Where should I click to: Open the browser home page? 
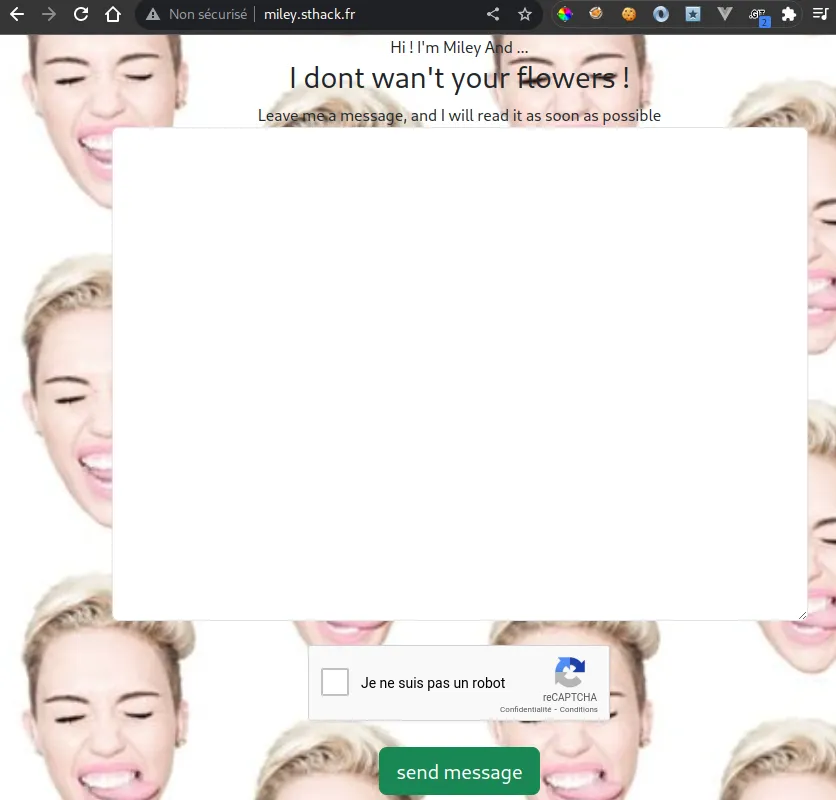click(x=112, y=14)
